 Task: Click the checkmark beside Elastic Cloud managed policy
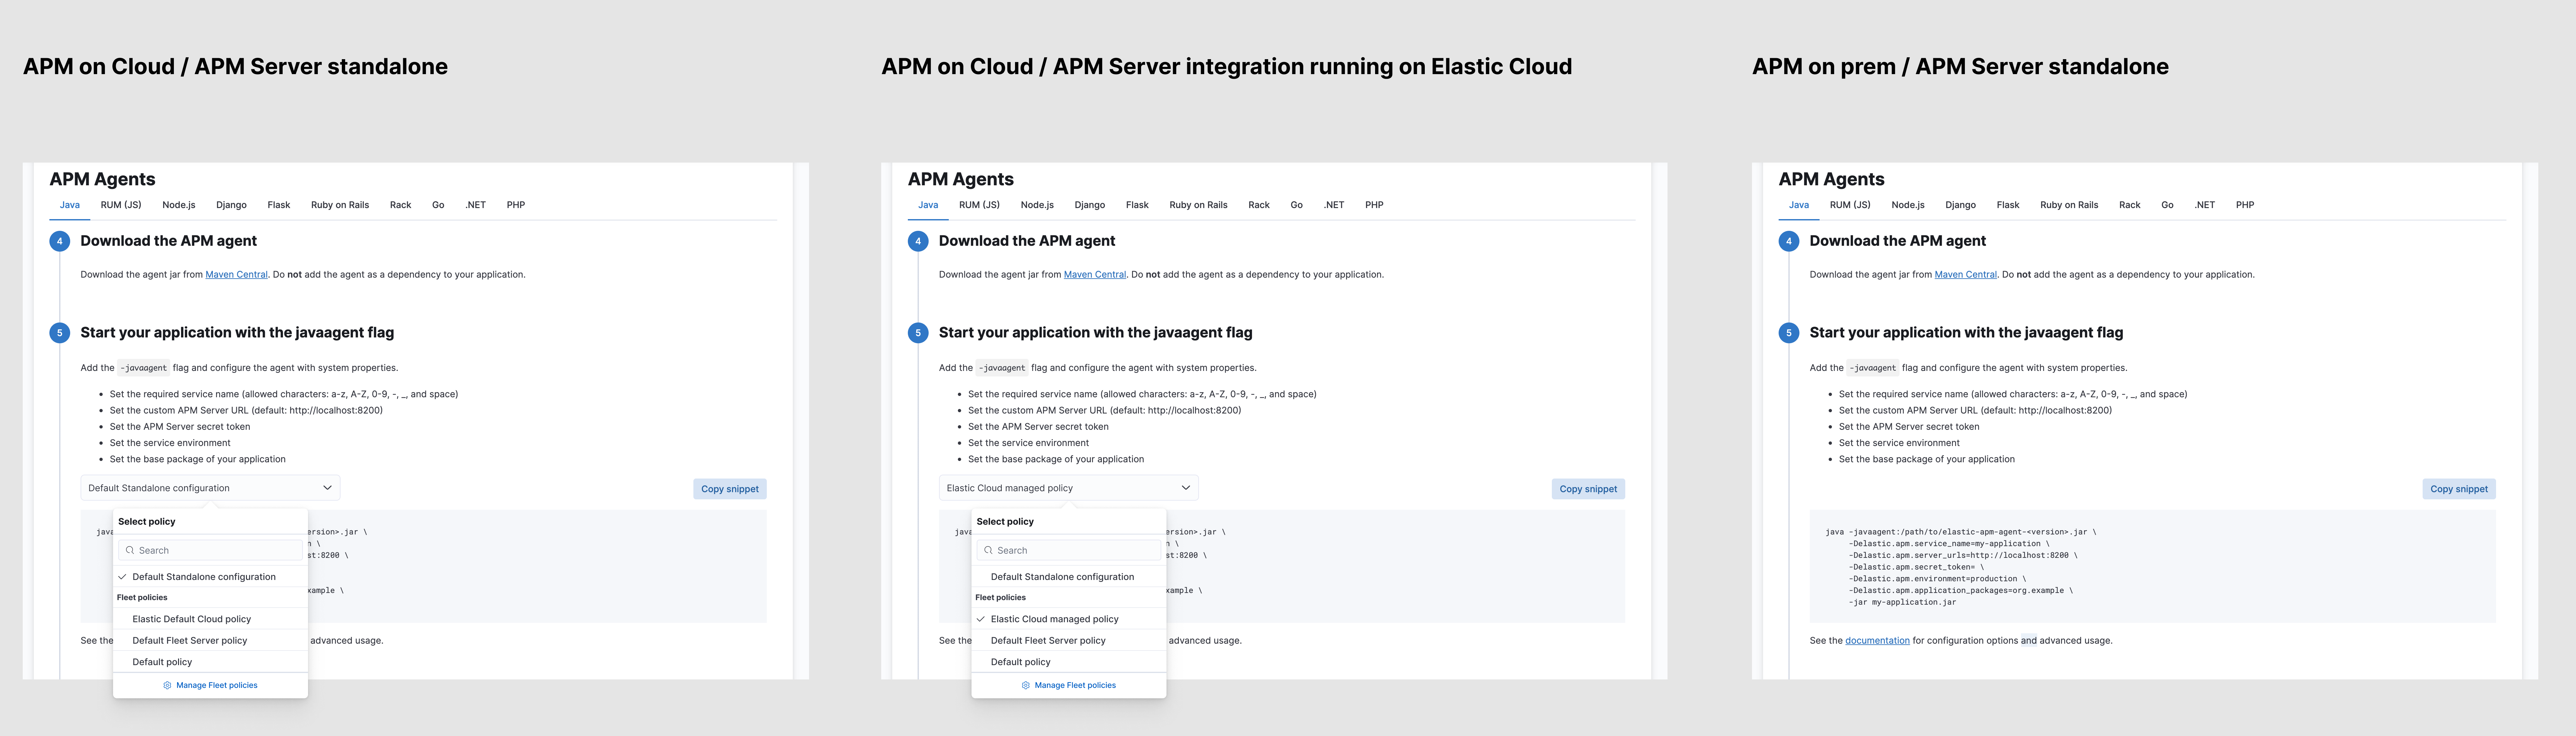coord(981,619)
